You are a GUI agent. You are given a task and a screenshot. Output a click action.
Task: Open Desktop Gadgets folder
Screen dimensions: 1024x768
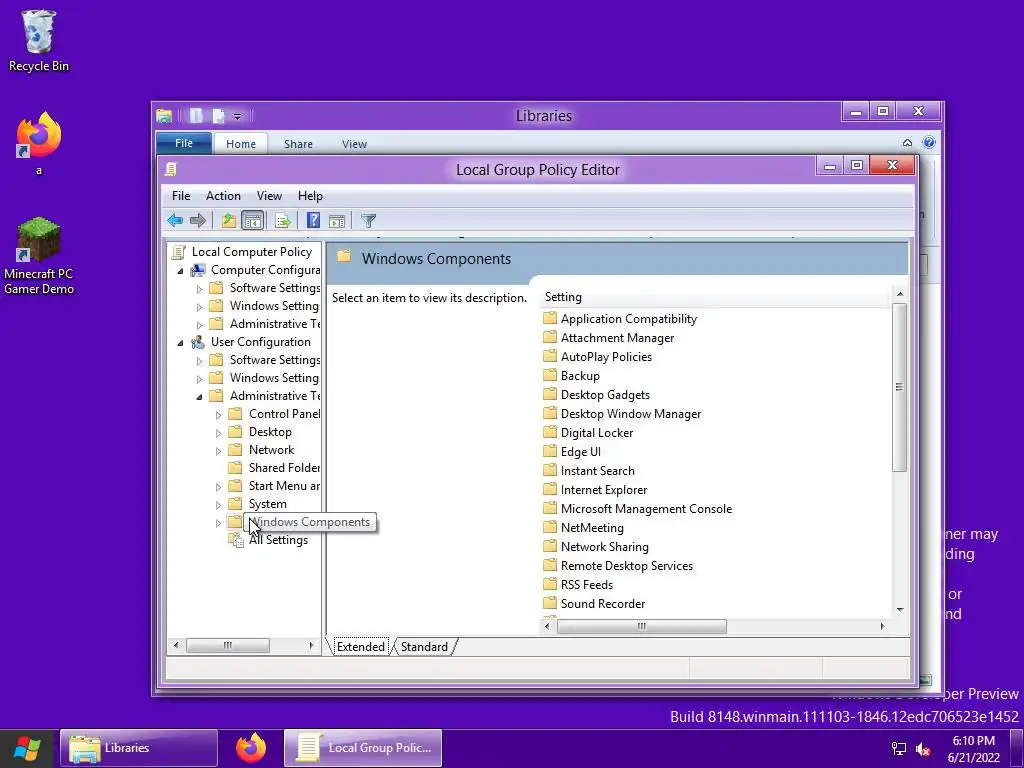(x=596, y=394)
